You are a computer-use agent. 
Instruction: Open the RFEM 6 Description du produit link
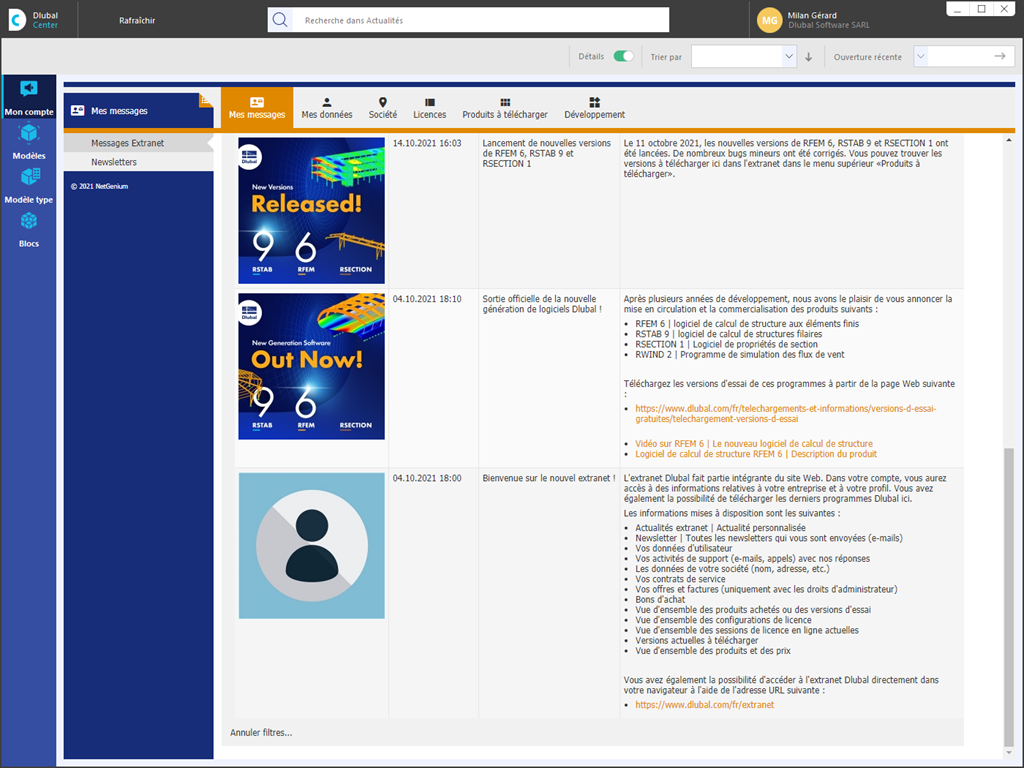[756, 454]
